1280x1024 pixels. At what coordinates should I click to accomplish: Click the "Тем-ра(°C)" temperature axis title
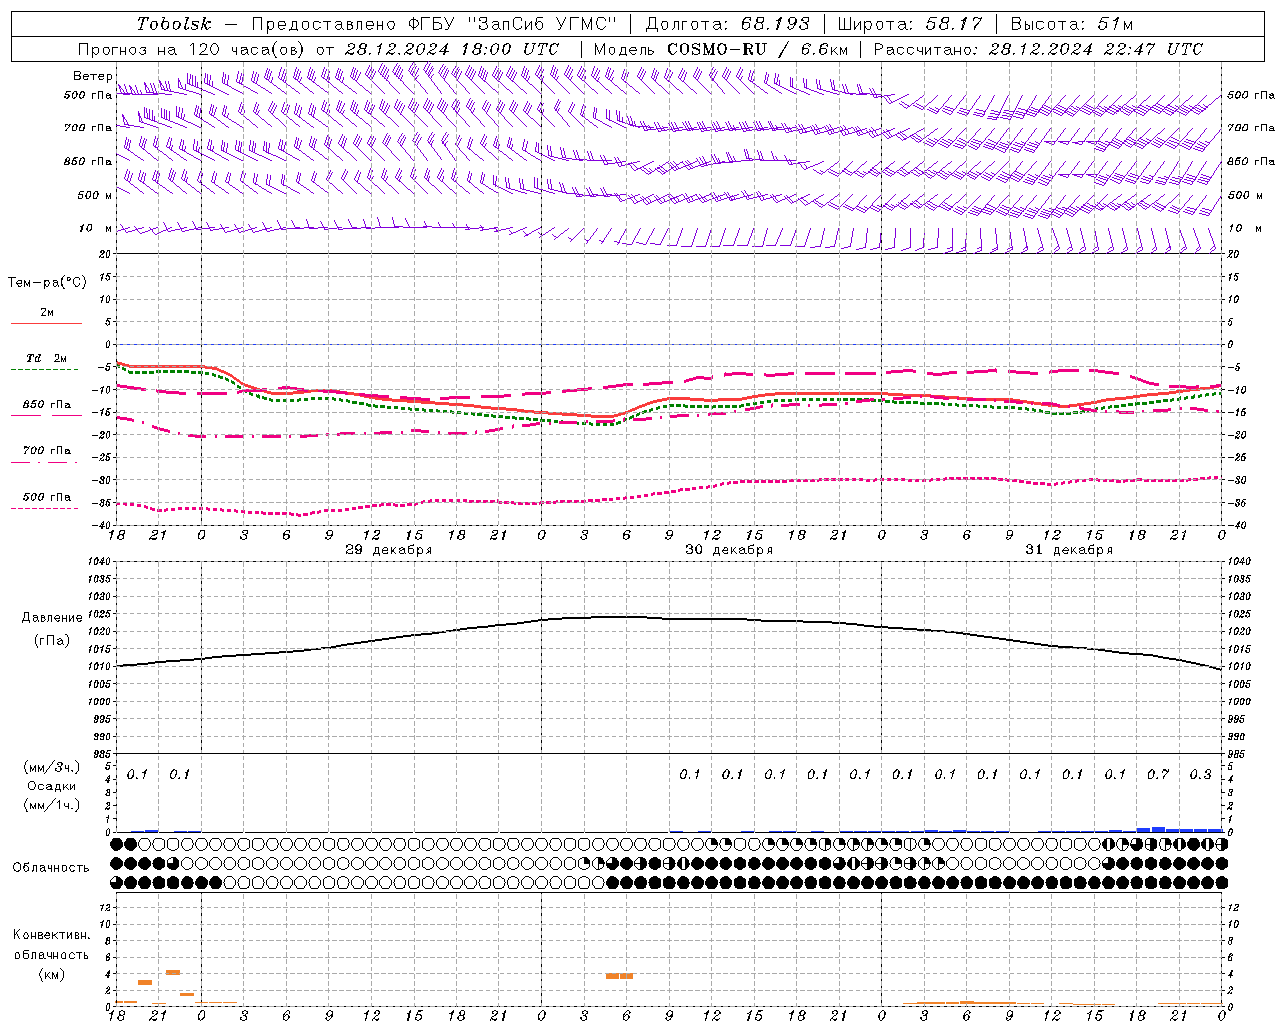point(48,282)
